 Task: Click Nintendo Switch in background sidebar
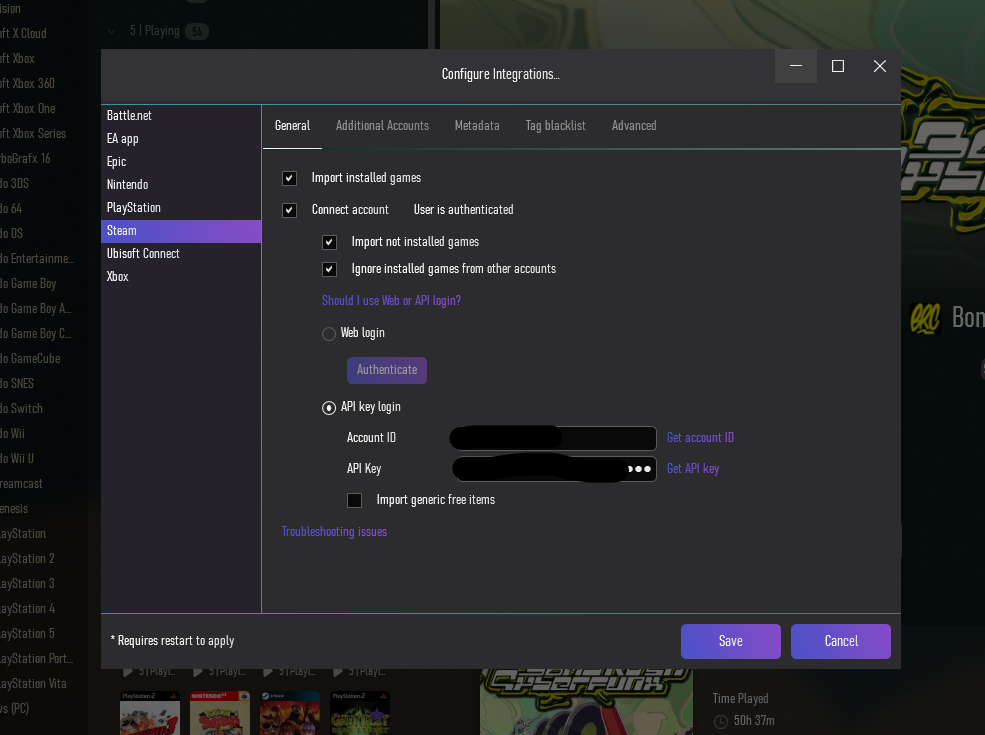point(21,409)
